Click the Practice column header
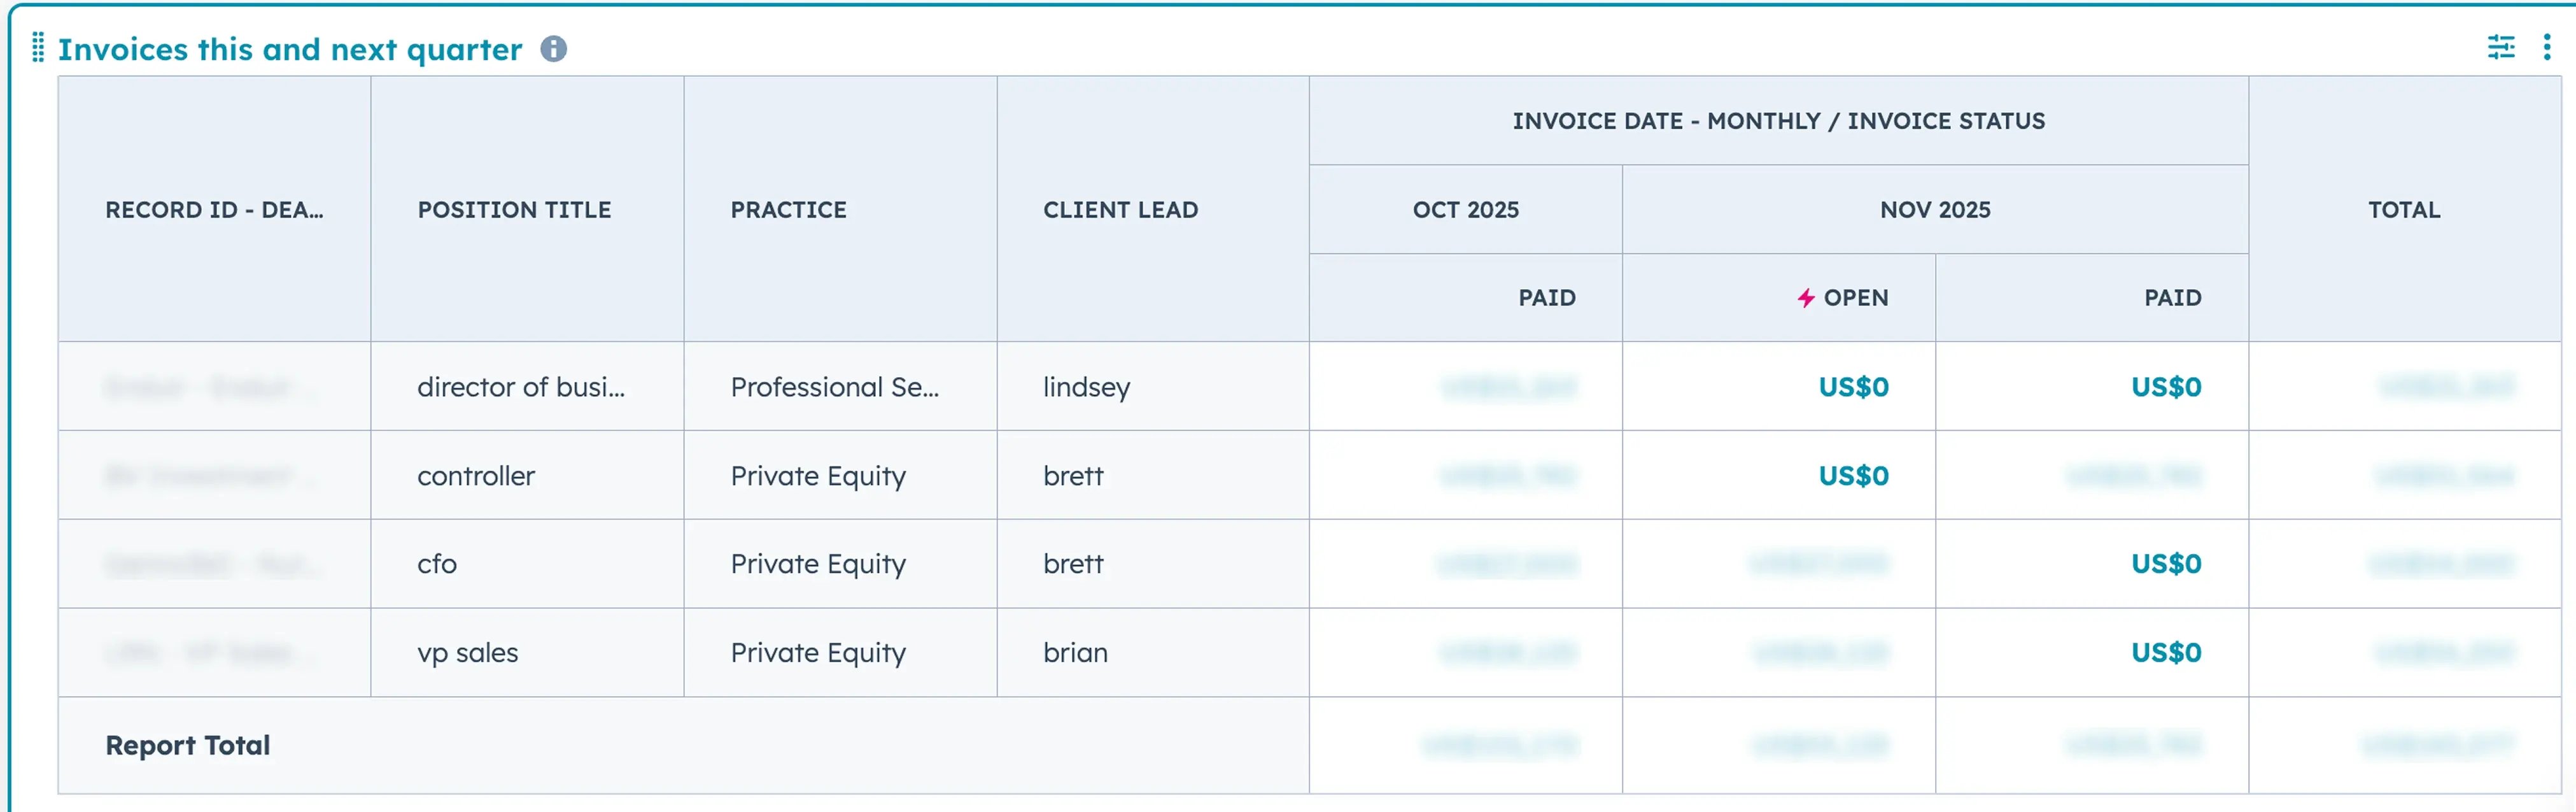This screenshot has width=2576, height=812. (x=788, y=210)
